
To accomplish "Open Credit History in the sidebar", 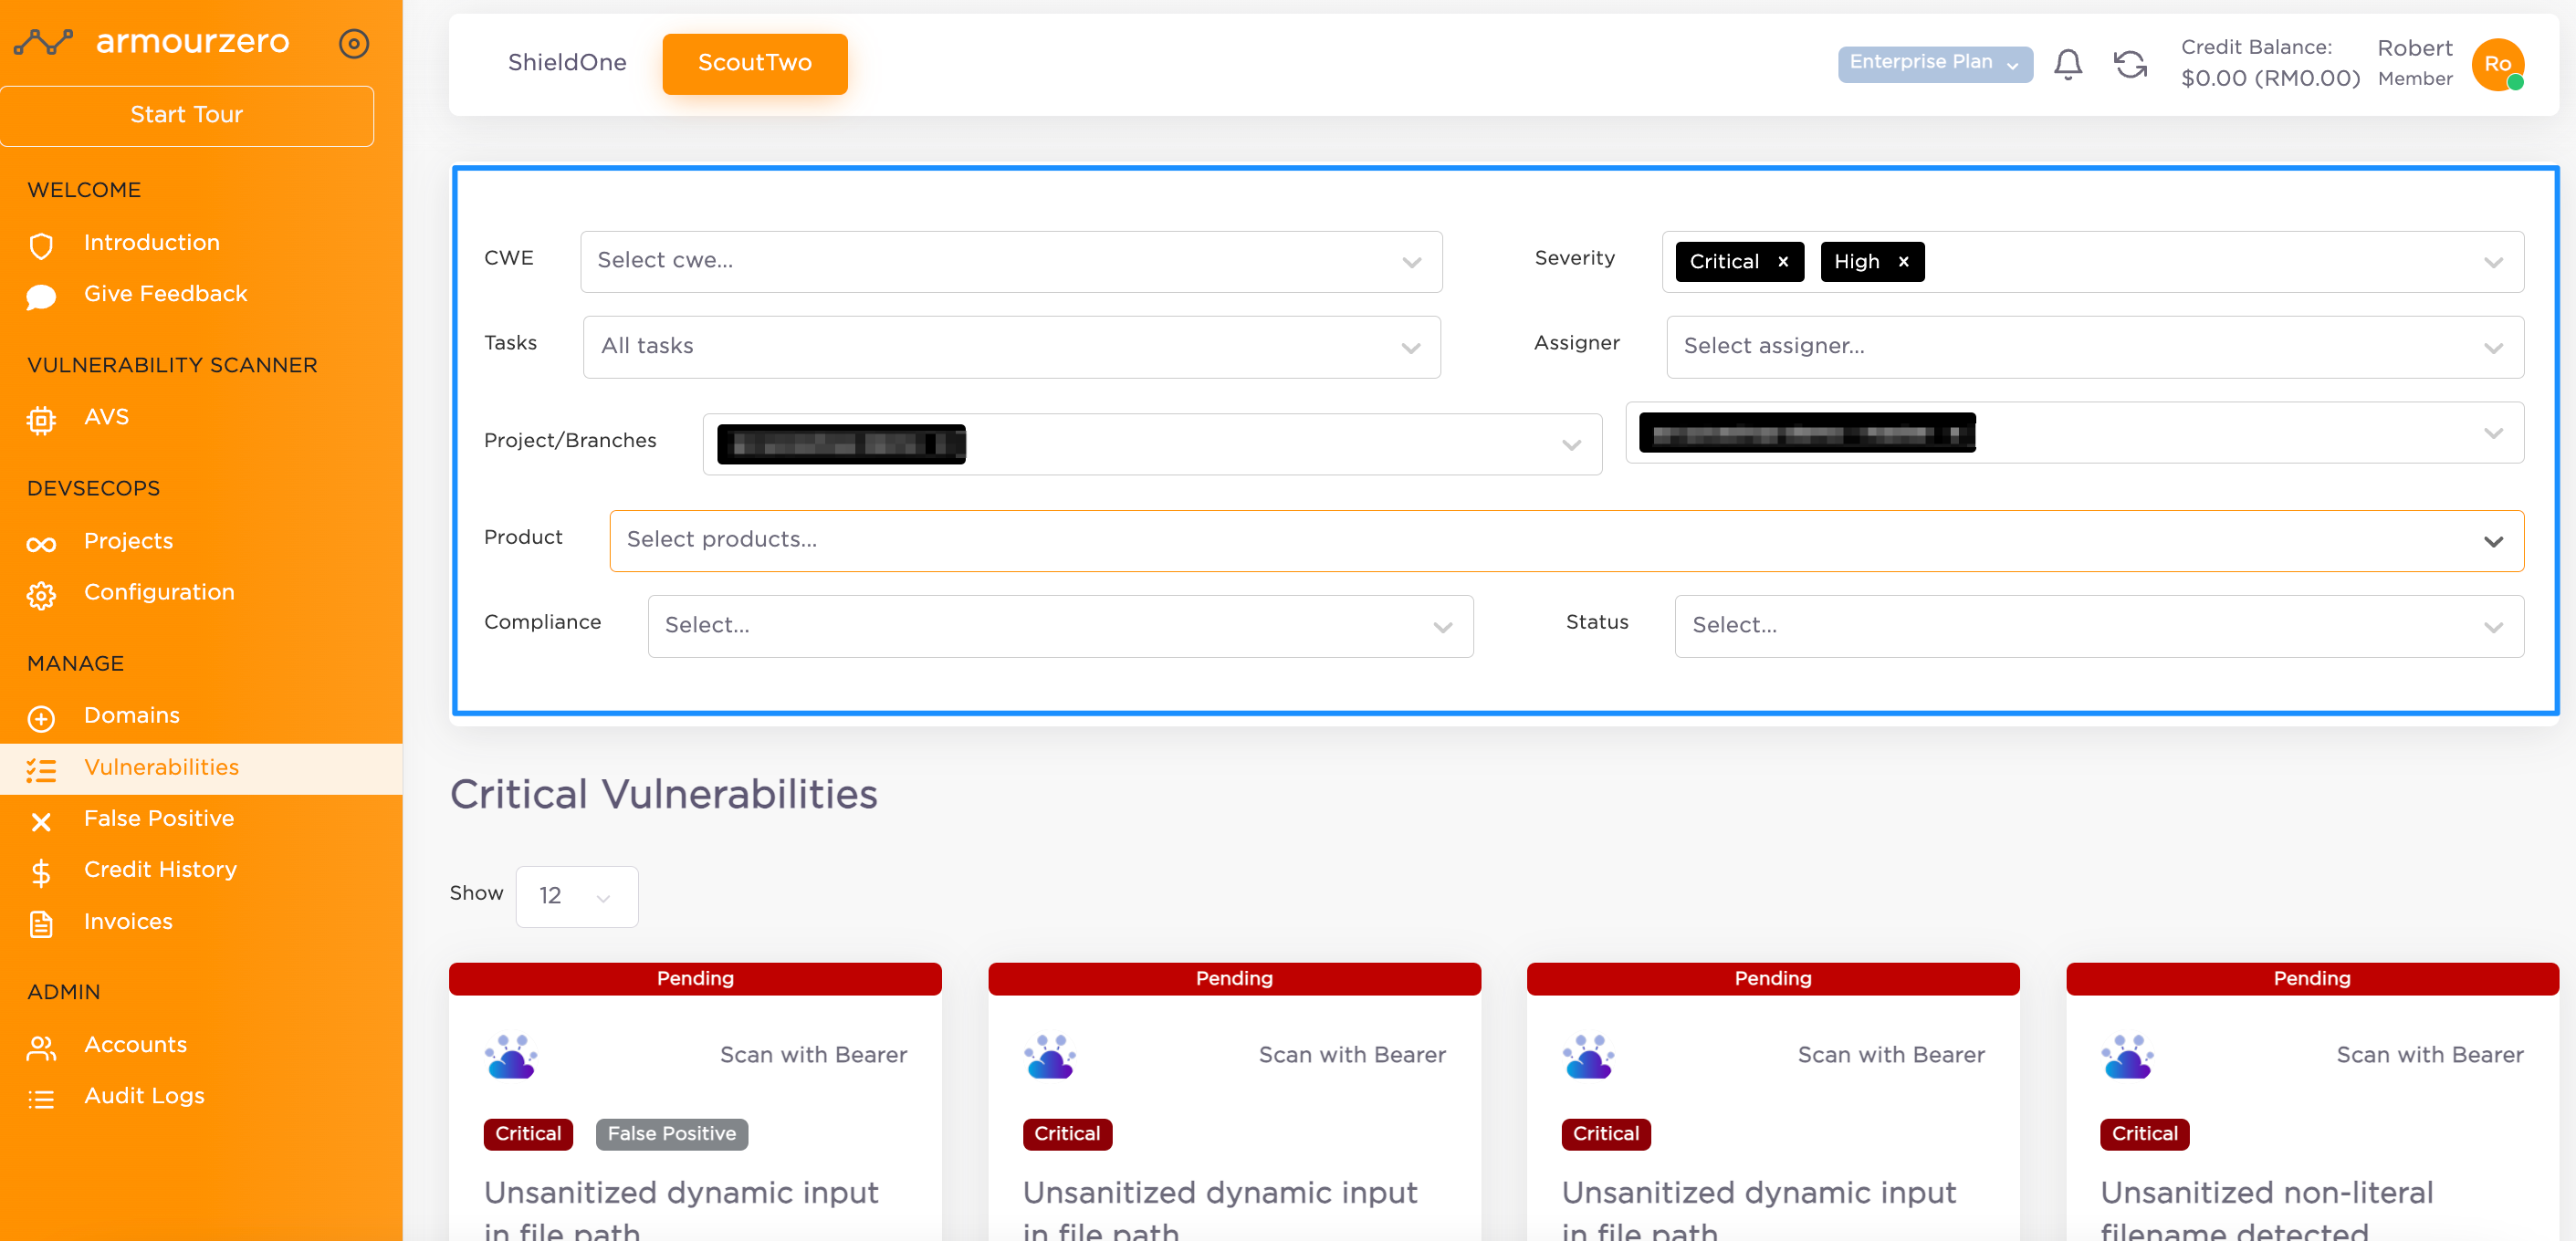I will point(160,870).
